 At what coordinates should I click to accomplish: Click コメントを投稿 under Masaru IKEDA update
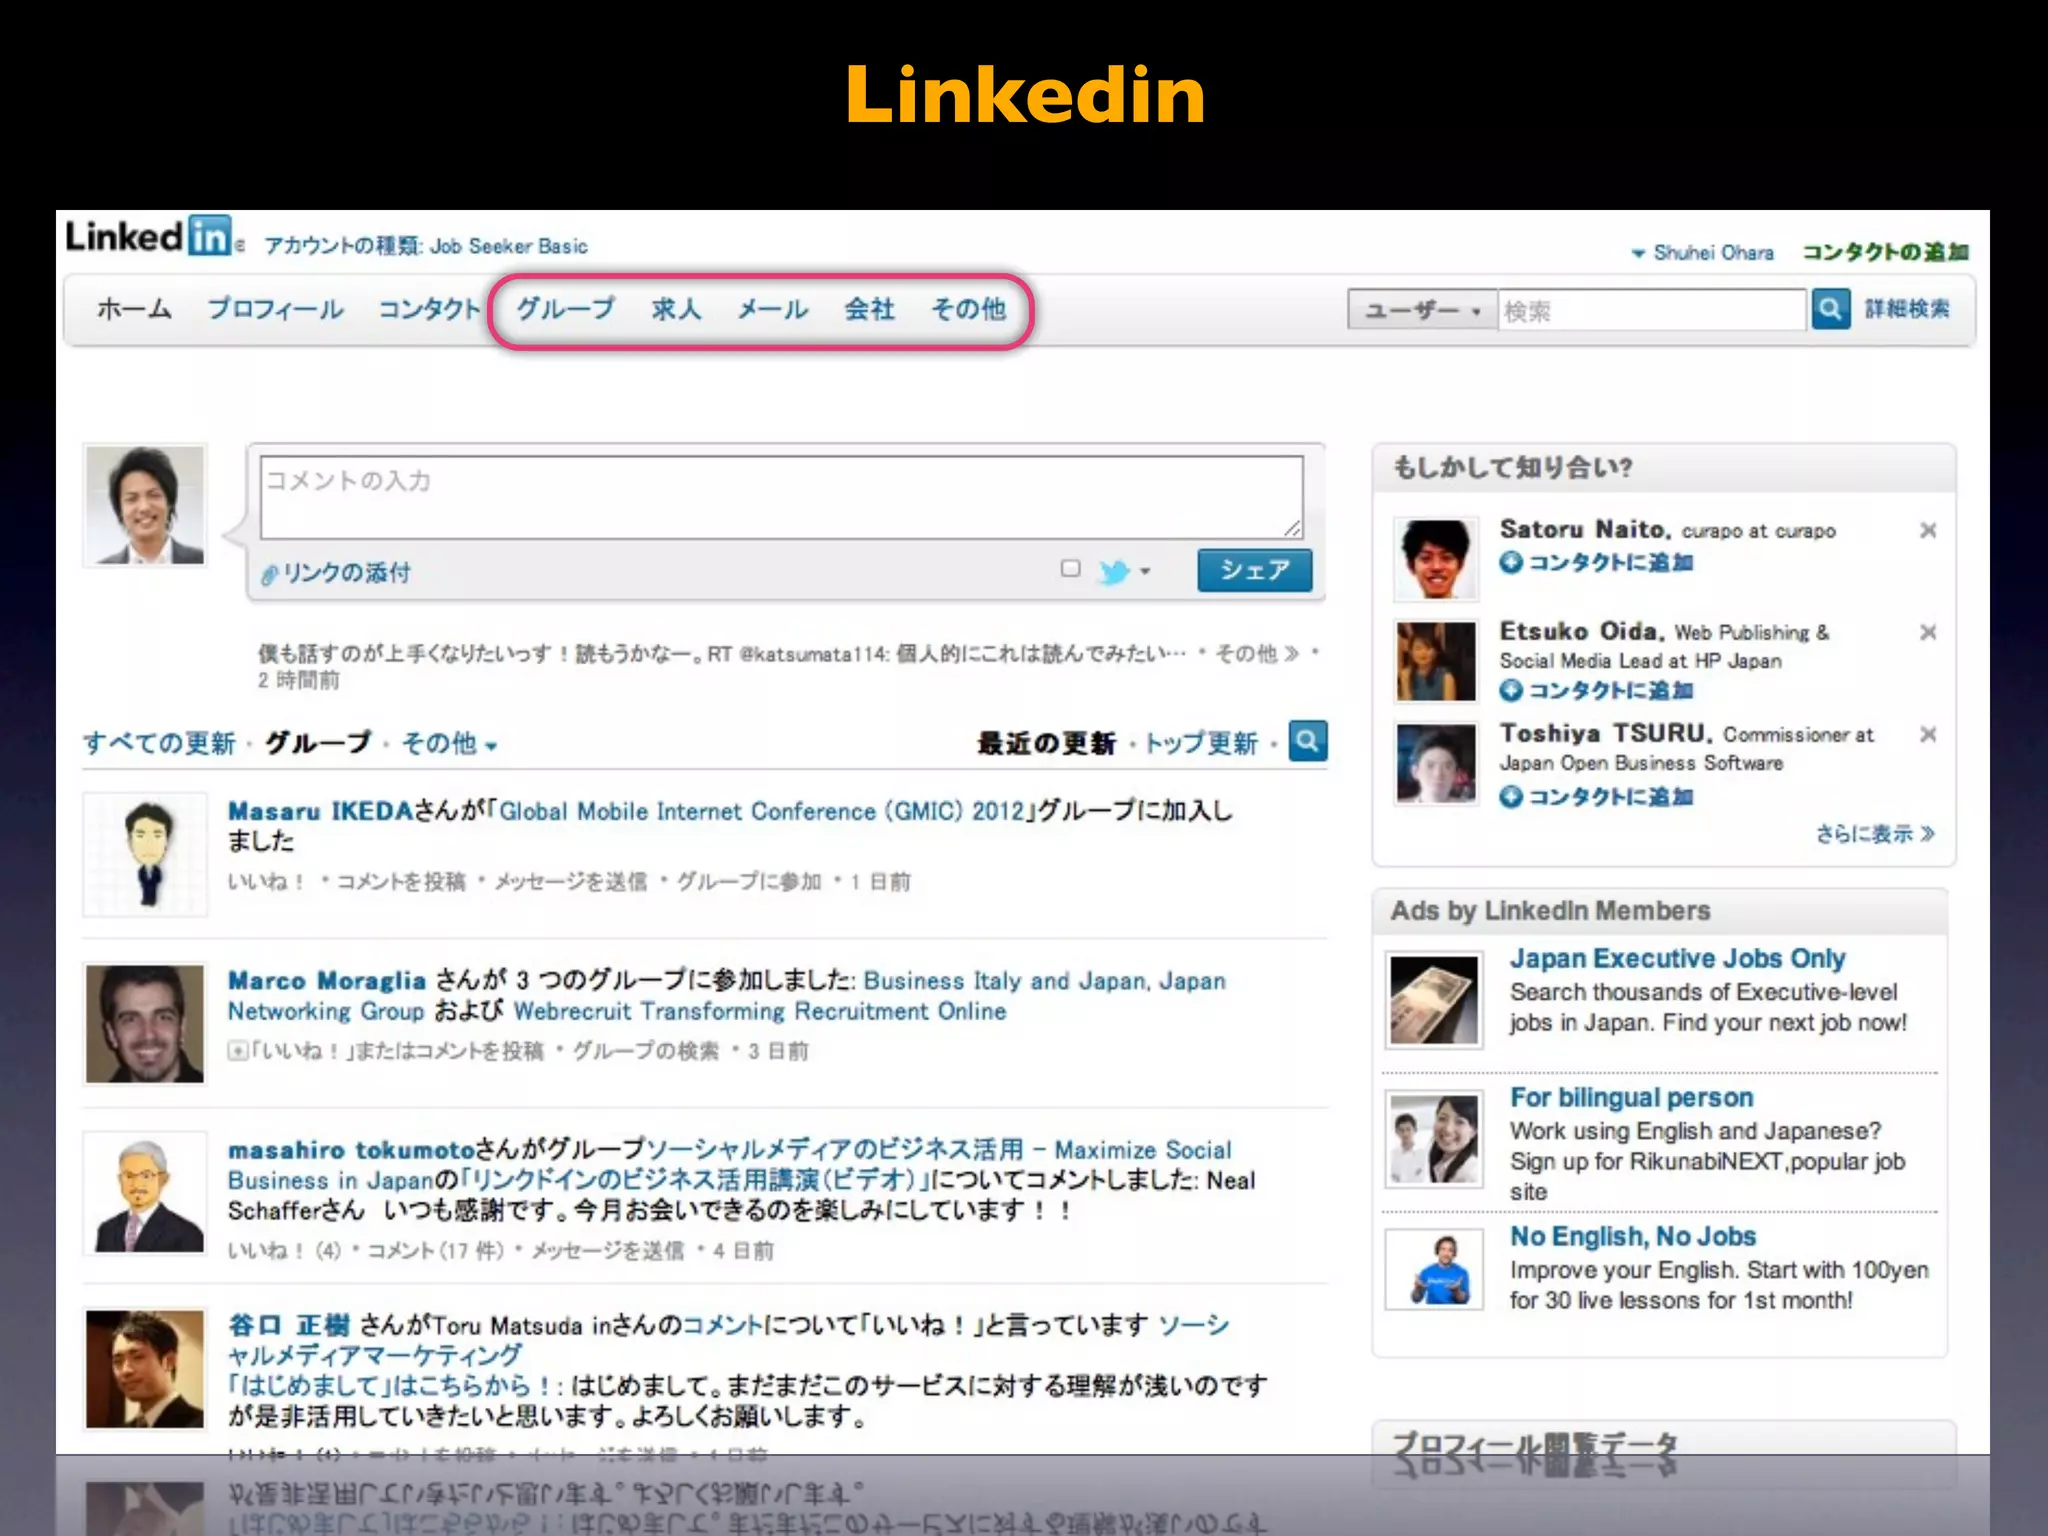(401, 881)
